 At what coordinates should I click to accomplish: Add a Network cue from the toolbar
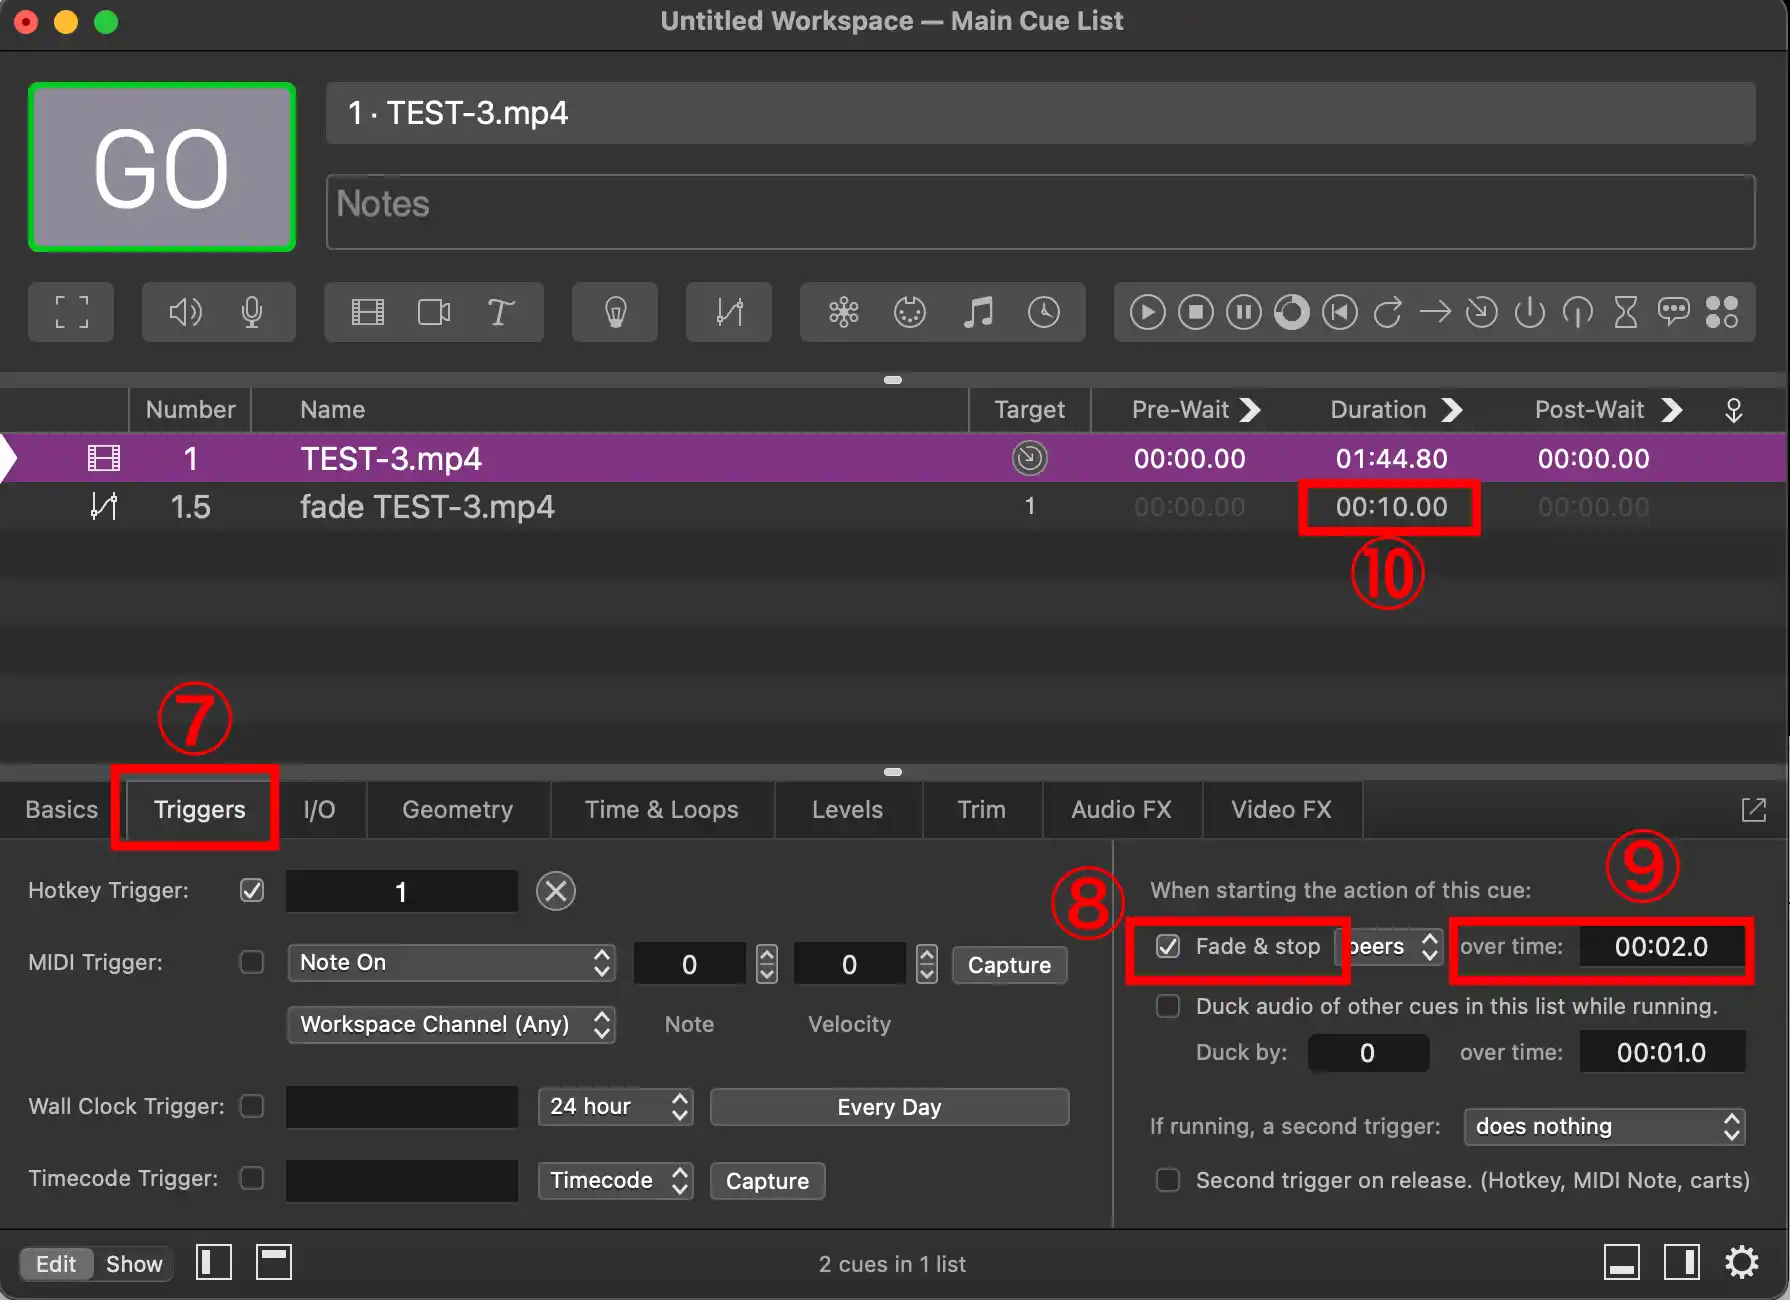point(844,313)
